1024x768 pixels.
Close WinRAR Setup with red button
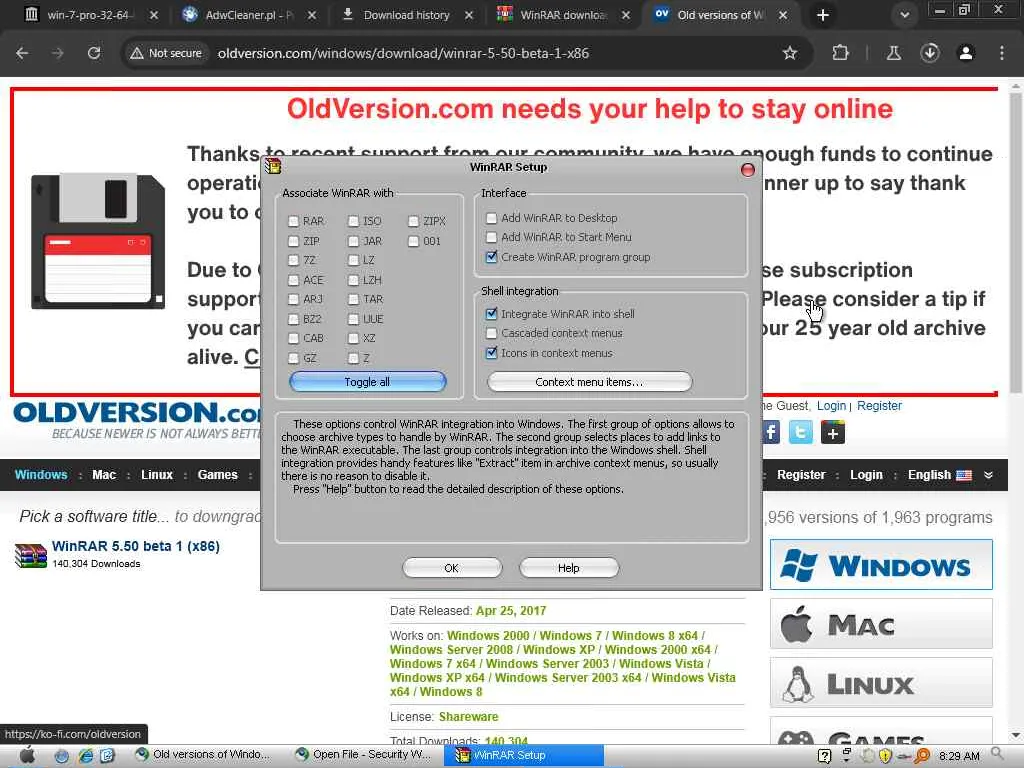748,170
